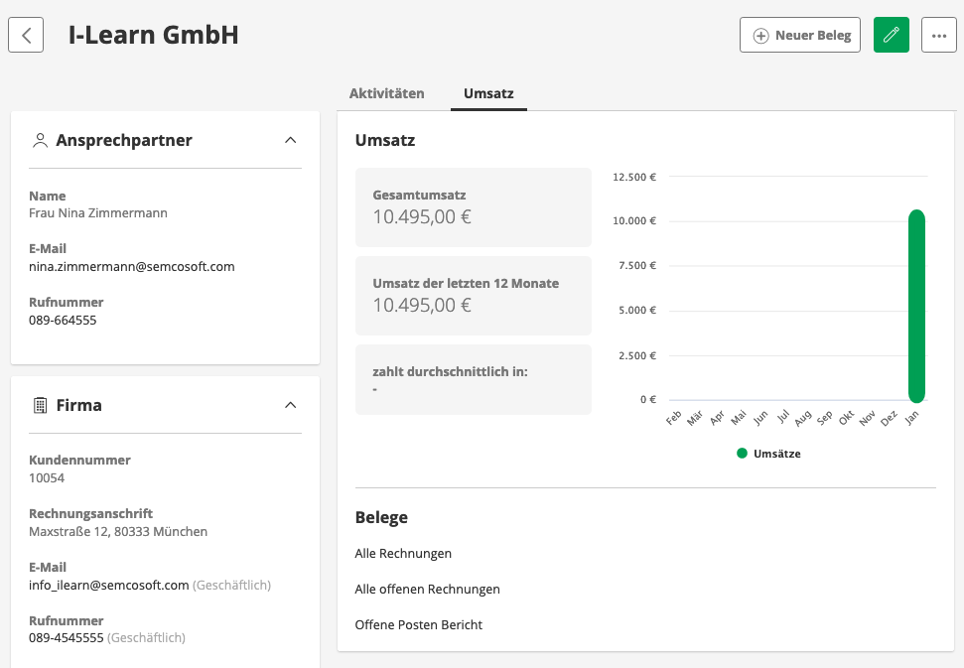
Task: Click the Umsätze legend label
Action: (777, 454)
